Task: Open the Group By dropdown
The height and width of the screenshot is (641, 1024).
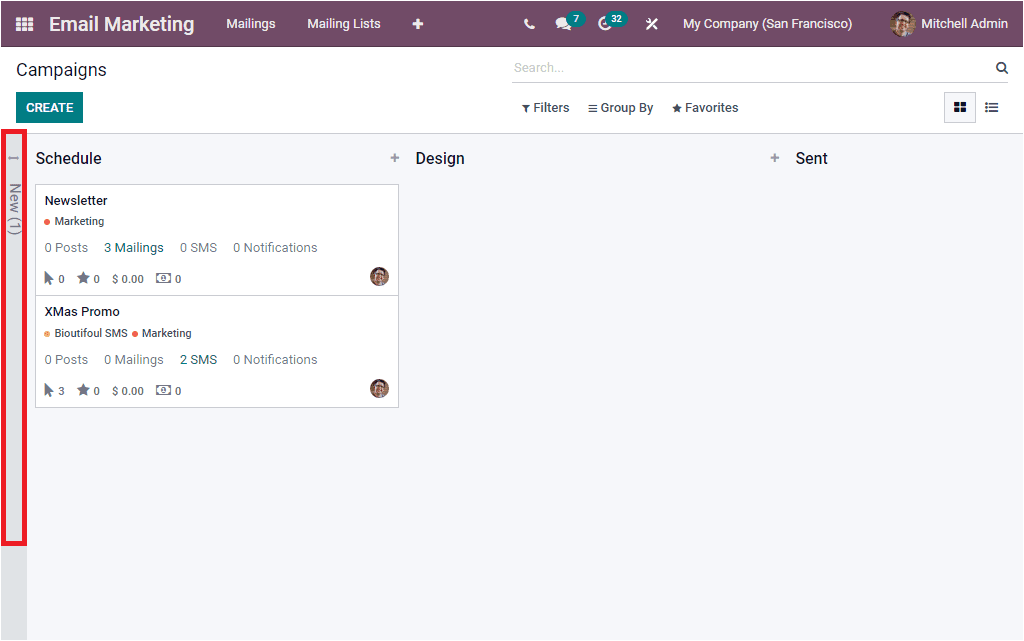Action: 620,107
